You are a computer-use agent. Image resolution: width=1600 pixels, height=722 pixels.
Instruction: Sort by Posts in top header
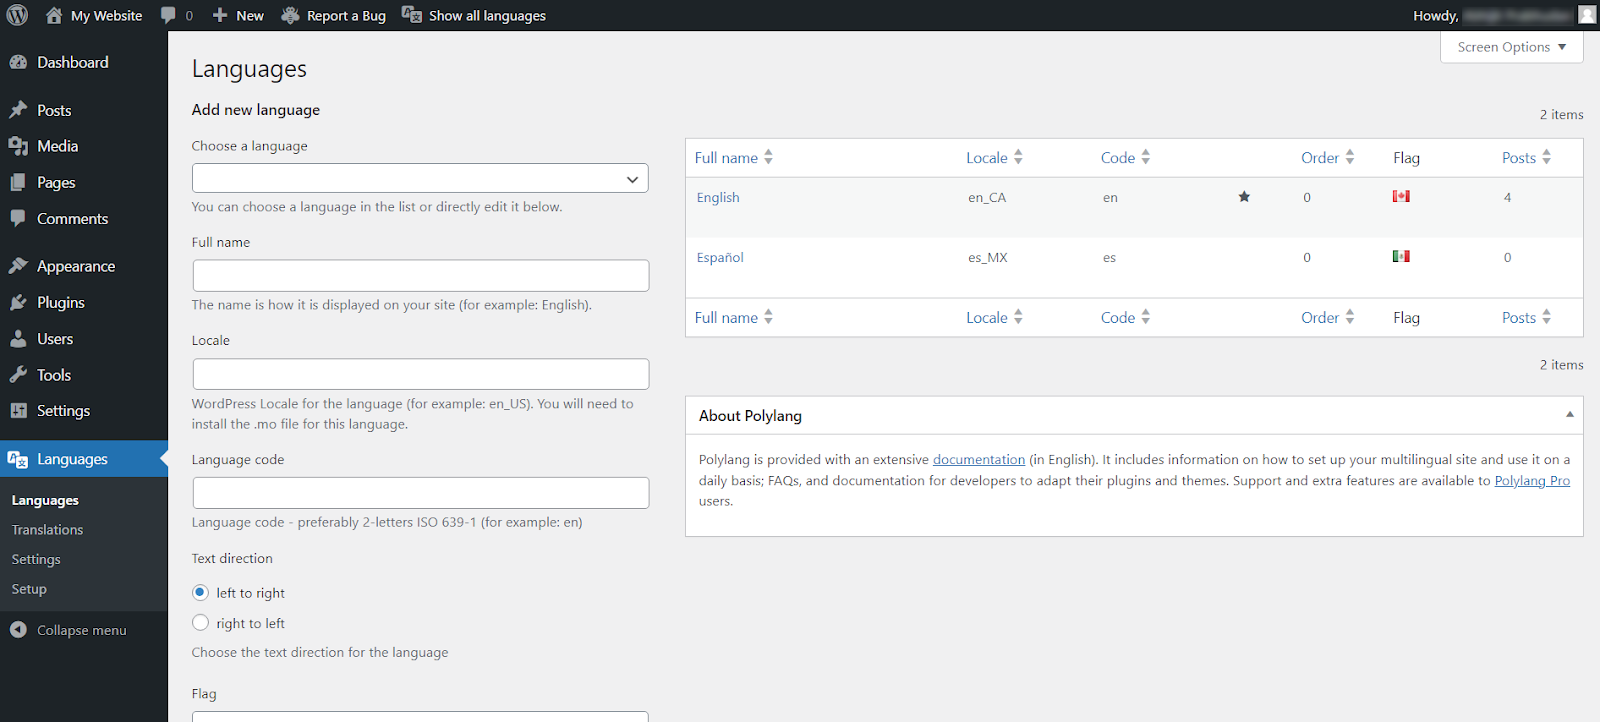click(x=1526, y=158)
